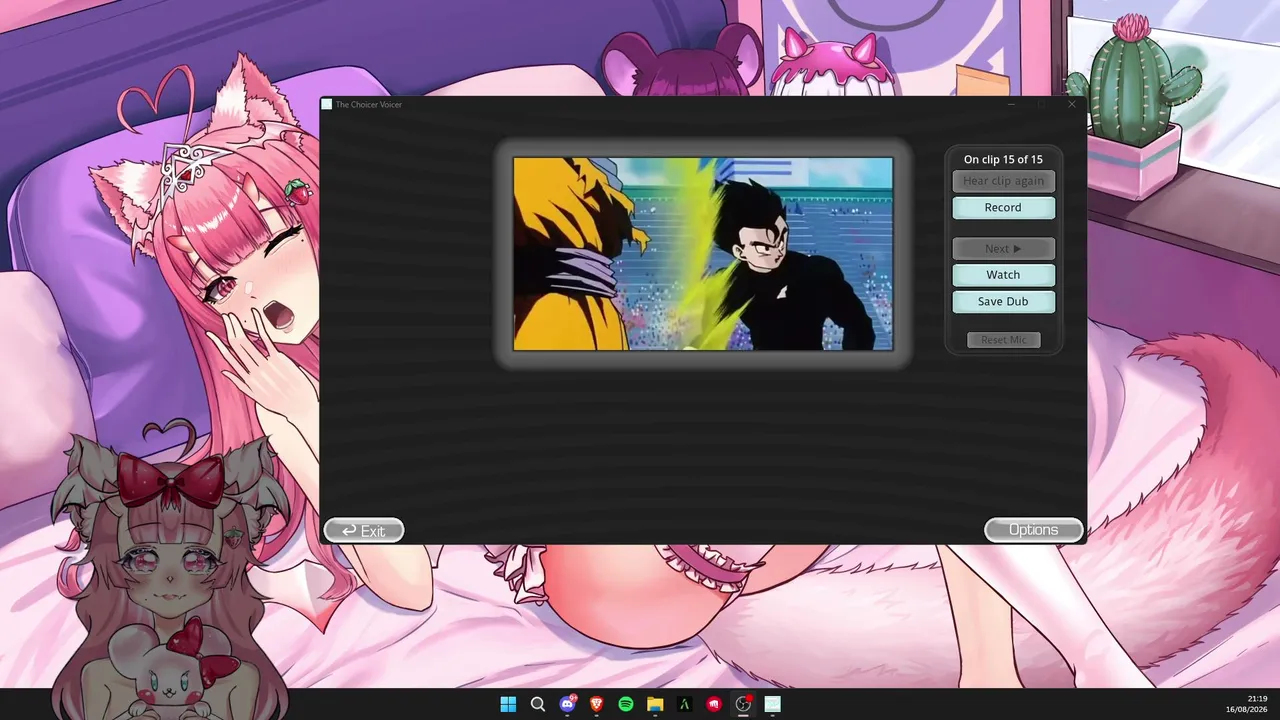Open the Windows Start menu
The width and height of the screenshot is (1280, 720).
(508, 704)
